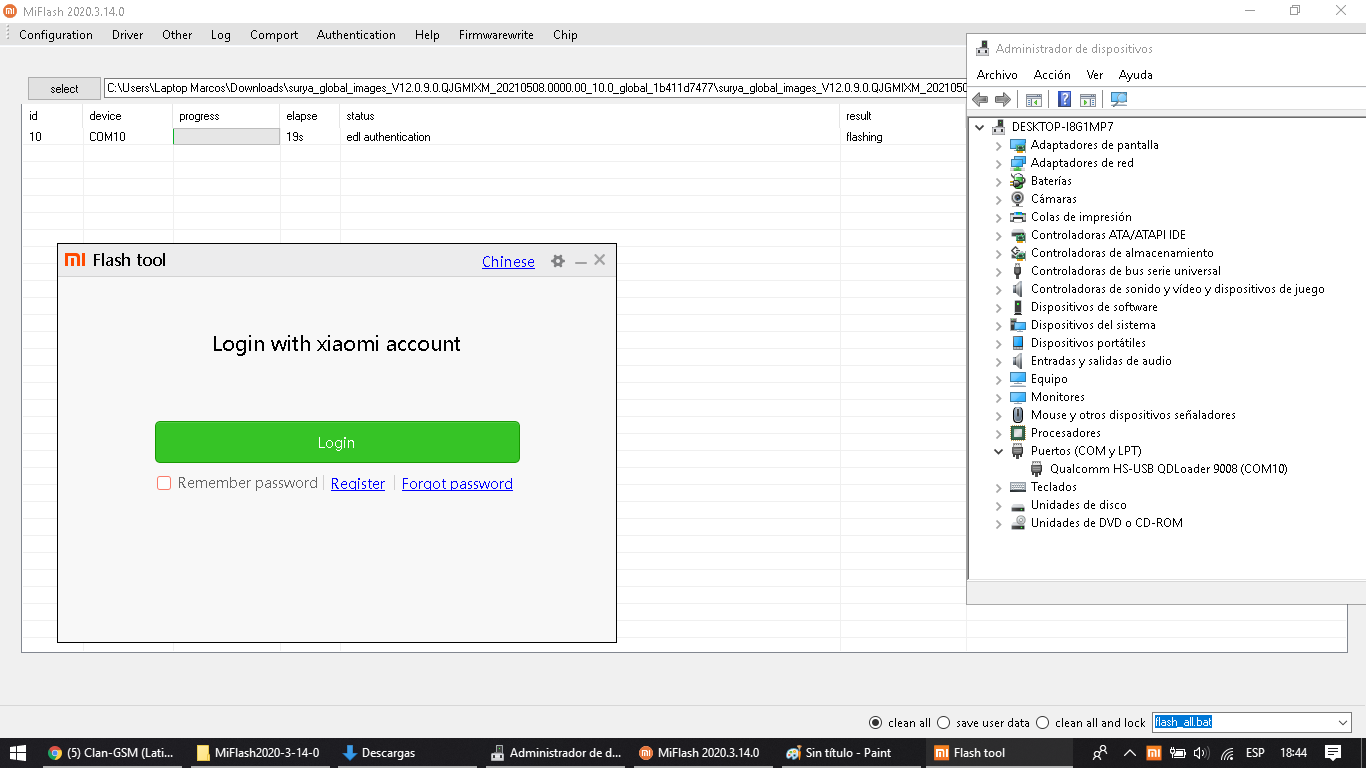Click the back arrow in Device Manager toolbar
The height and width of the screenshot is (768, 1366).
pos(980,99)
